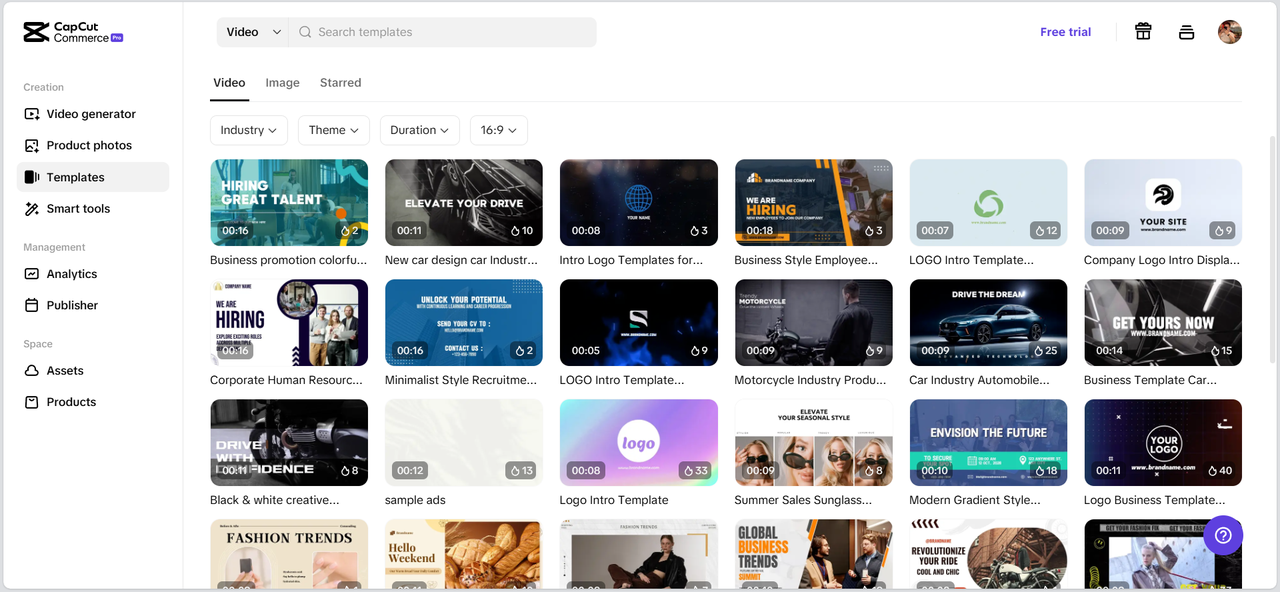The image size is (1280, 592).
Task: Switch to the Starred tab
Action: point(340,83)
